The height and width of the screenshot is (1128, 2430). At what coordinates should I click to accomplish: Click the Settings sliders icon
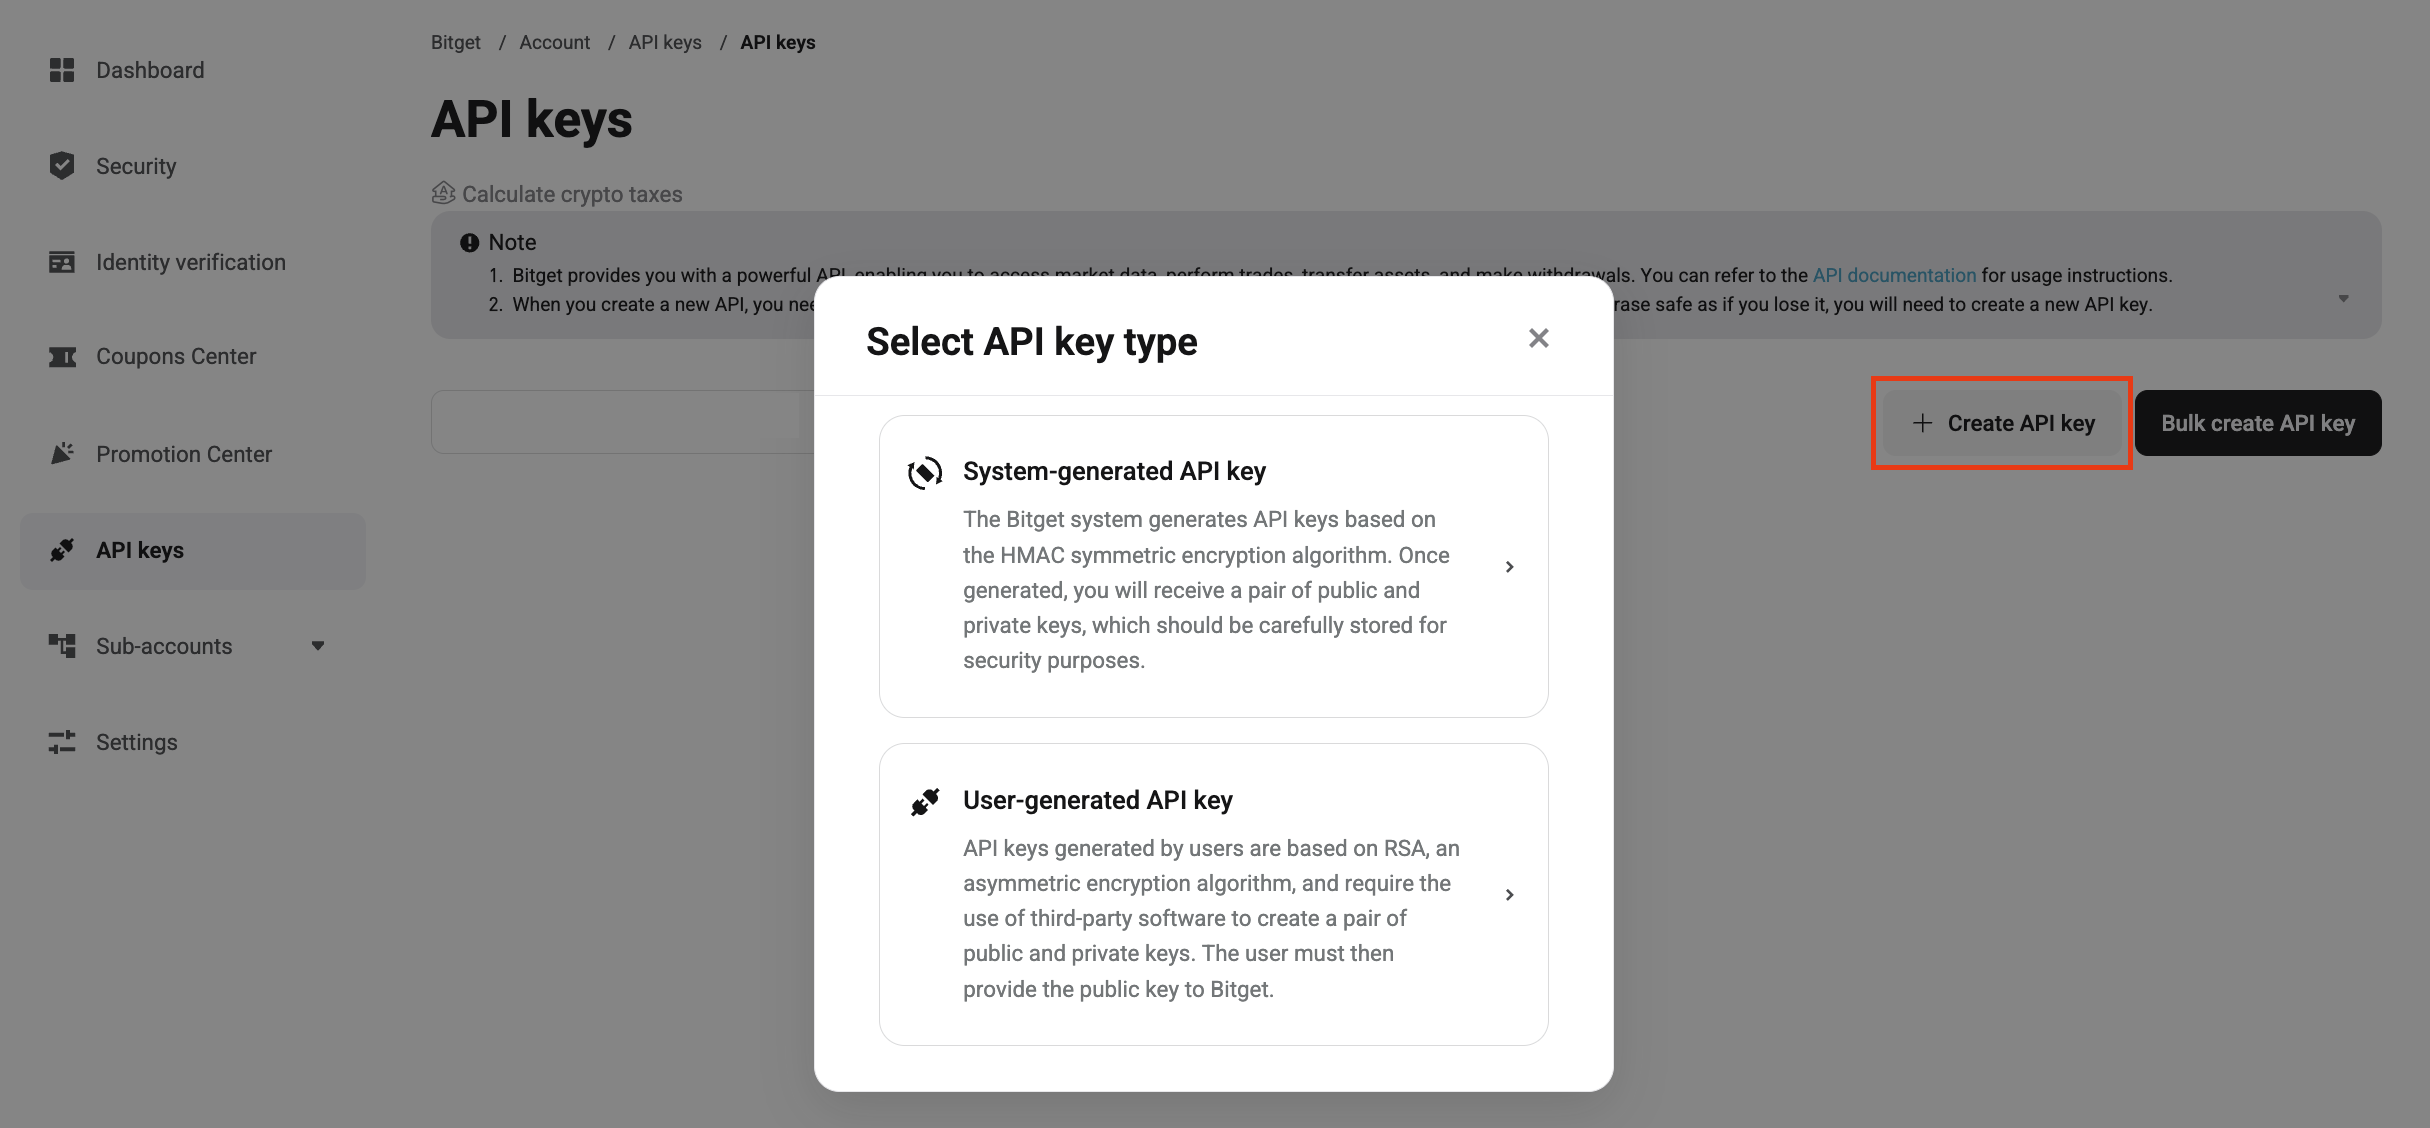pos(62,742)
